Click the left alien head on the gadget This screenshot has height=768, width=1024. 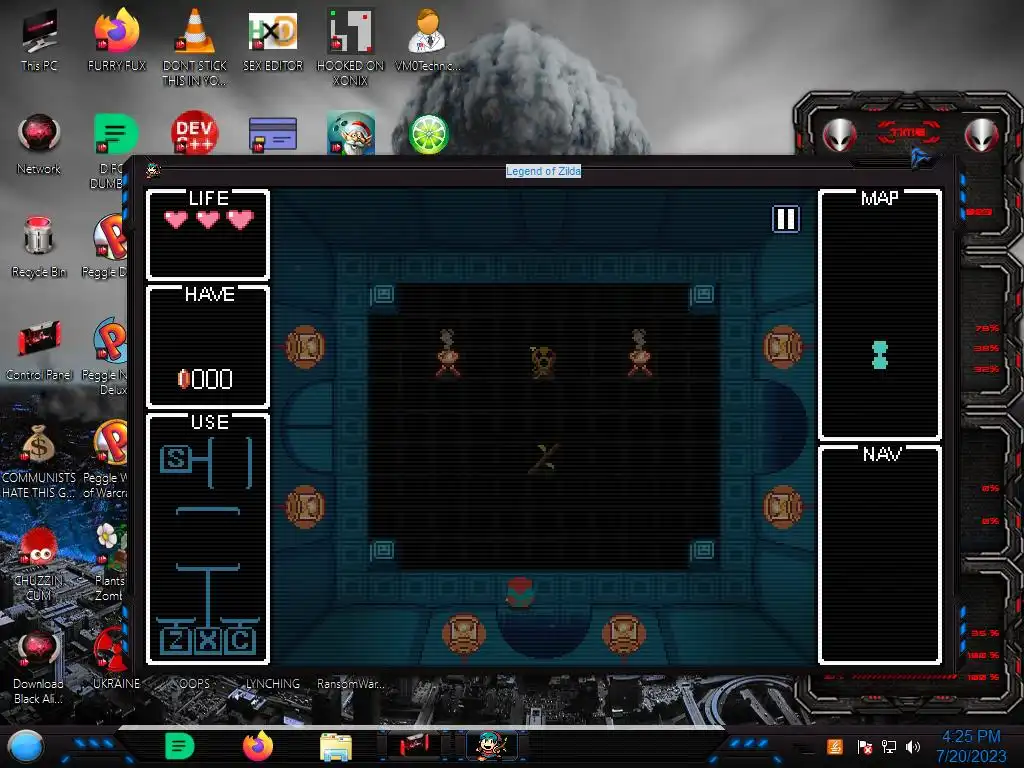pos(839,135)
